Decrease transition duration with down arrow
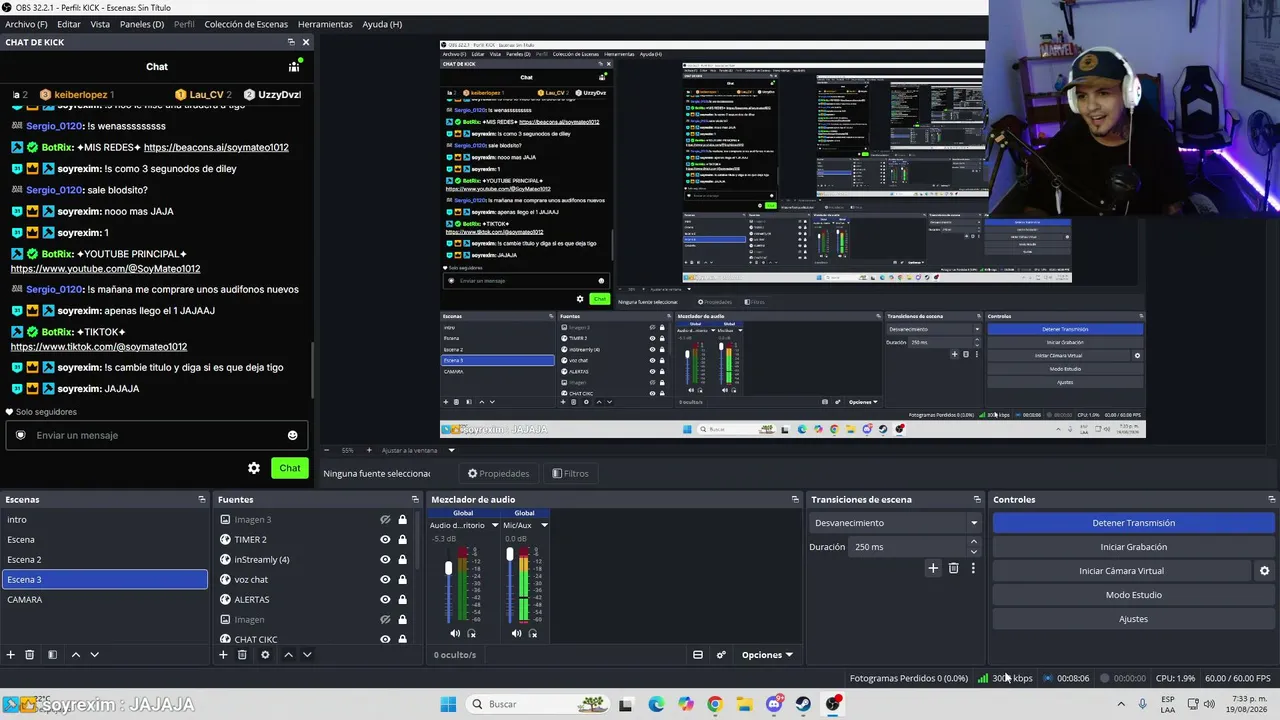 974,552
